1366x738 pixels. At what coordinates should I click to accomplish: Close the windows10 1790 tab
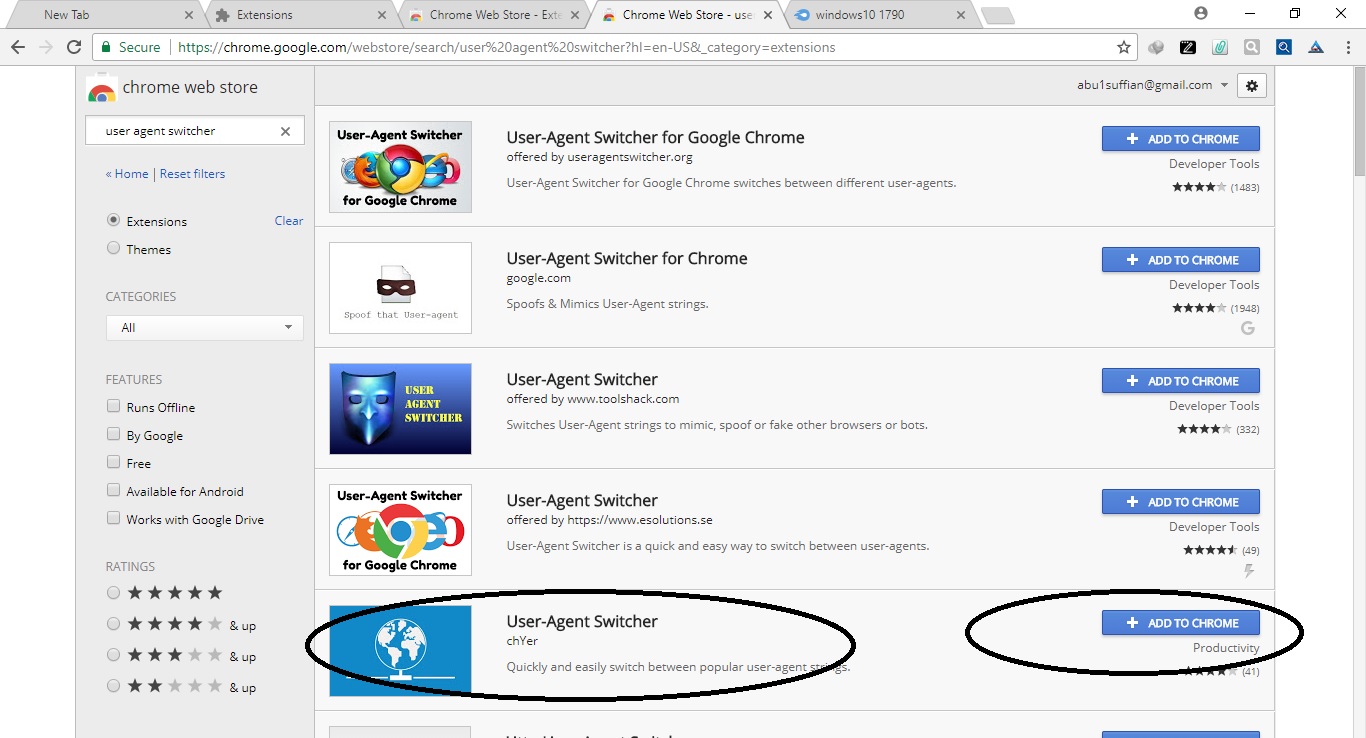[961, 15]
